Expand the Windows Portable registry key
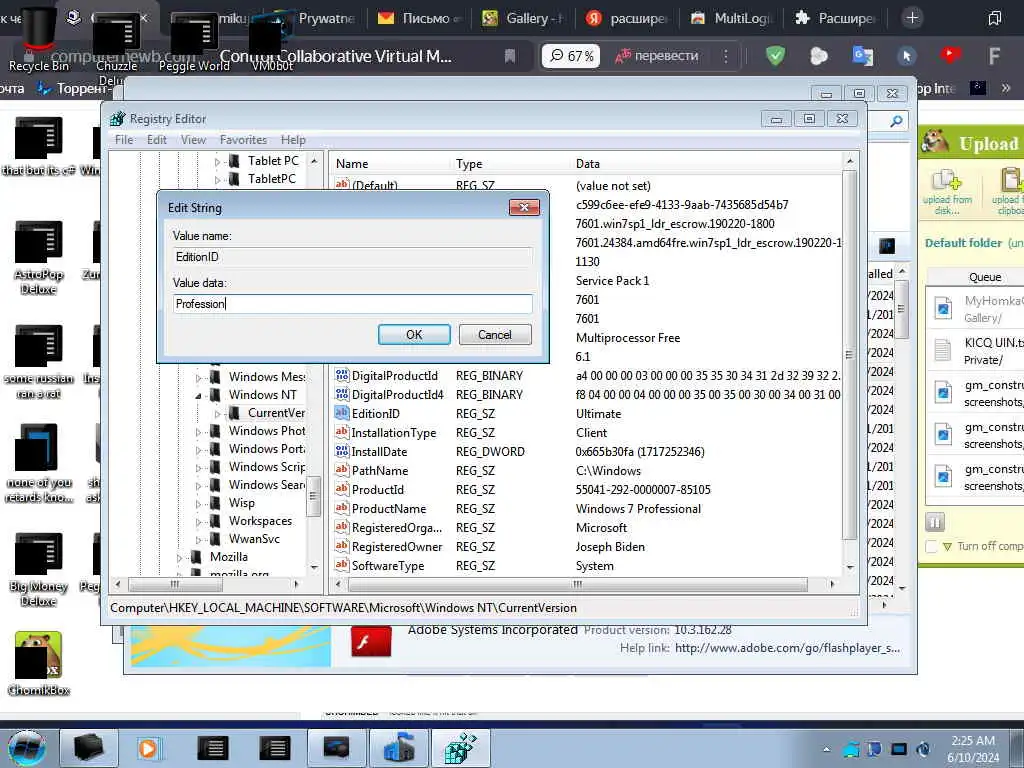The width and height of the screenshot is (1024, 768). (x=198, y=449)
